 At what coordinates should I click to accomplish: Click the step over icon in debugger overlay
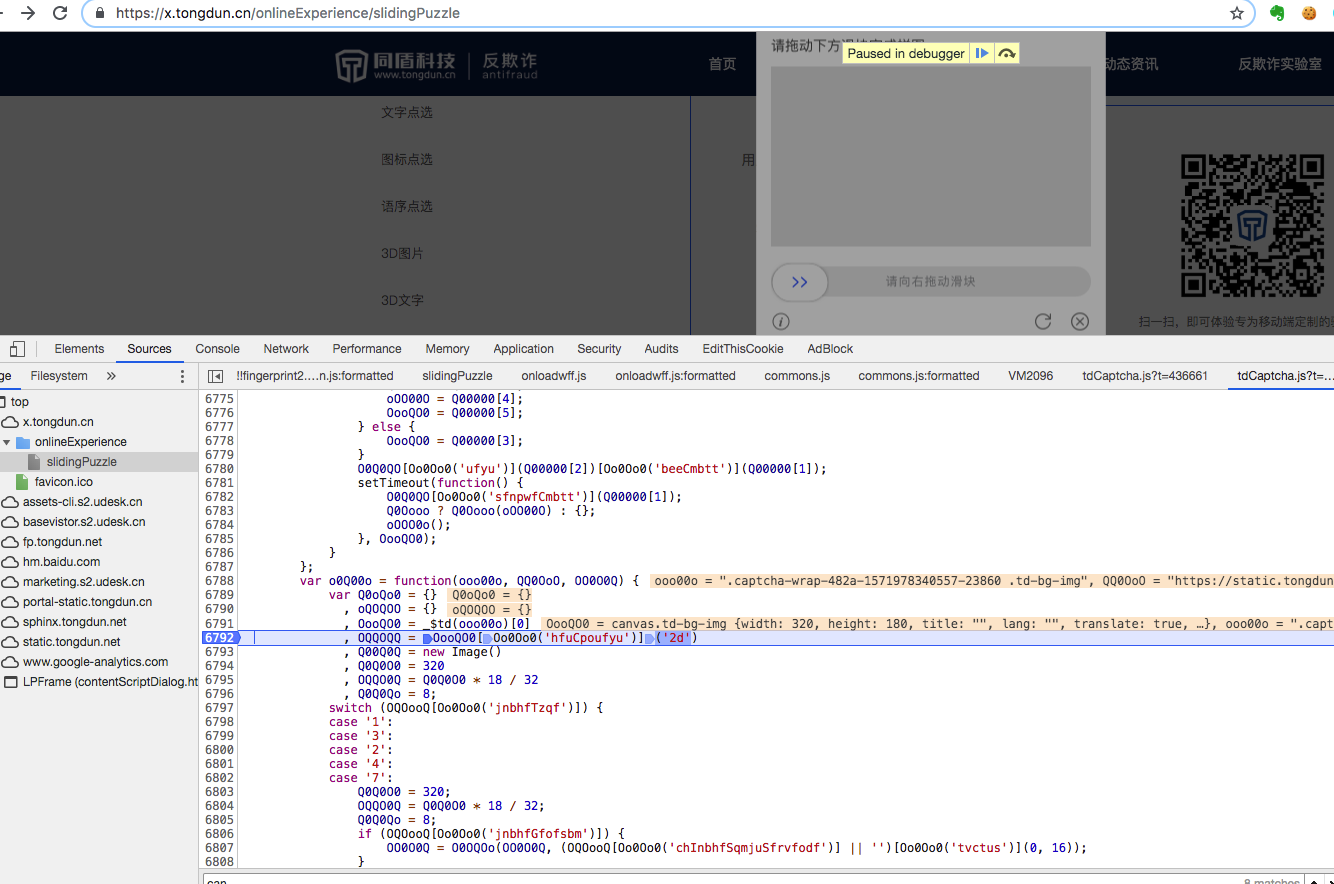click(1007, 53)
